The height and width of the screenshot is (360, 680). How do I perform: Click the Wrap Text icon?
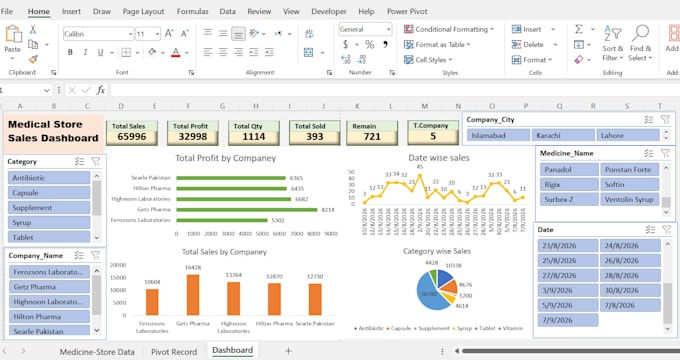point(309,33)
